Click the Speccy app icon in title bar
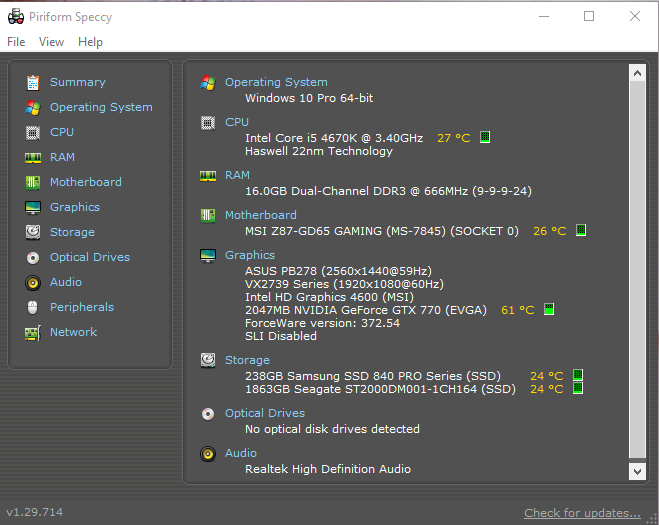 (16, 16)
